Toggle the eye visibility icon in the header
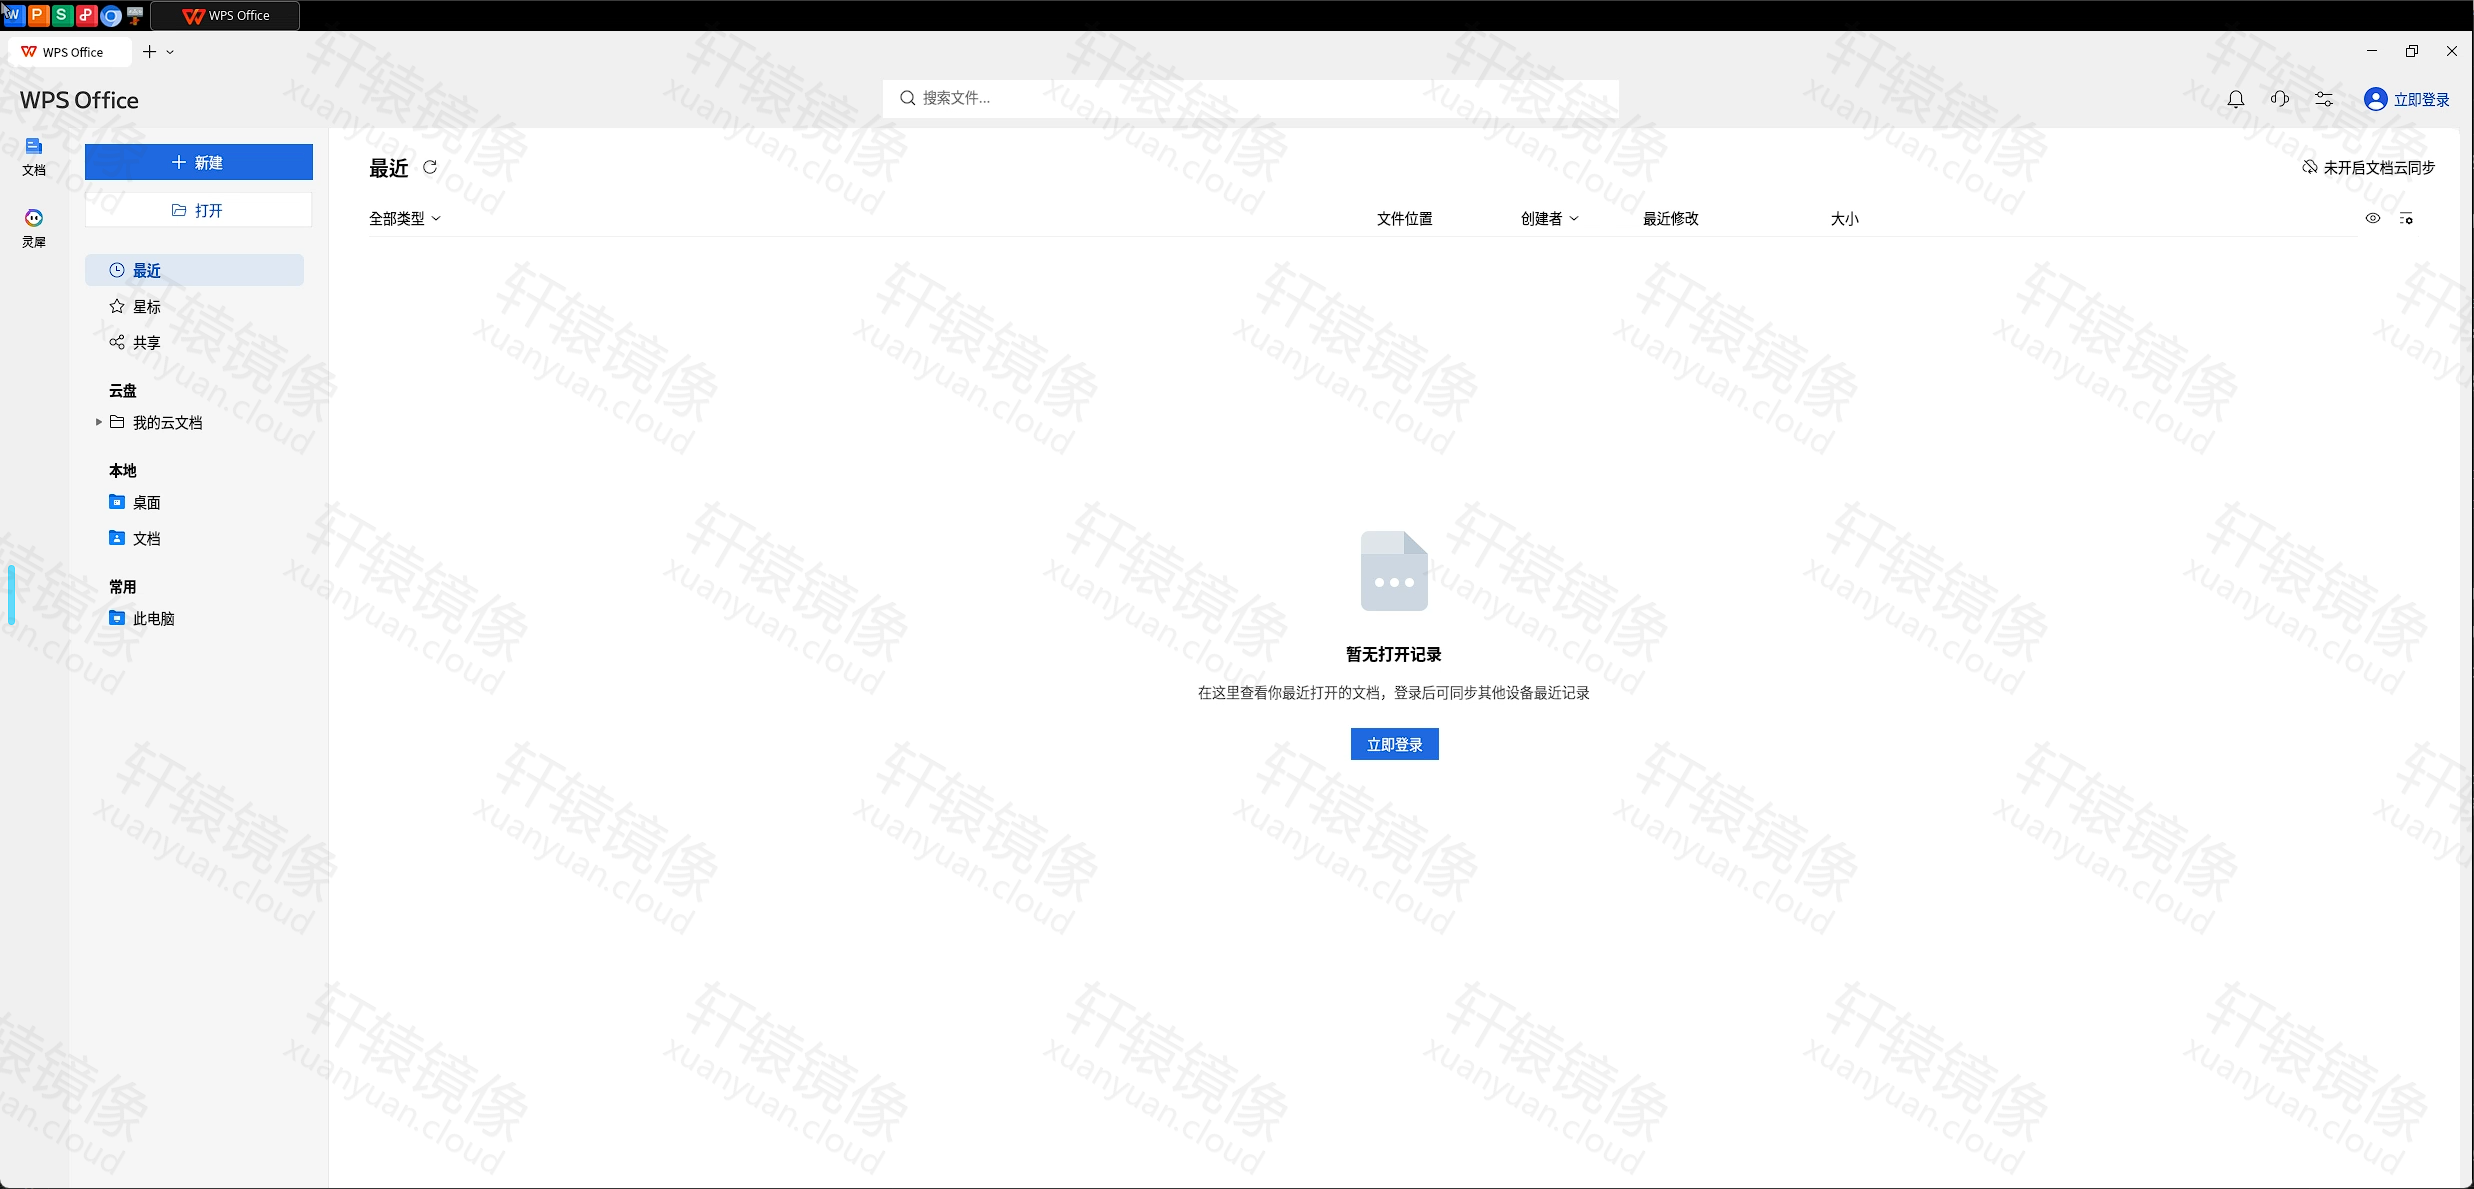The width and height of the screenshot is (2474, 1189). (2373, 218)
